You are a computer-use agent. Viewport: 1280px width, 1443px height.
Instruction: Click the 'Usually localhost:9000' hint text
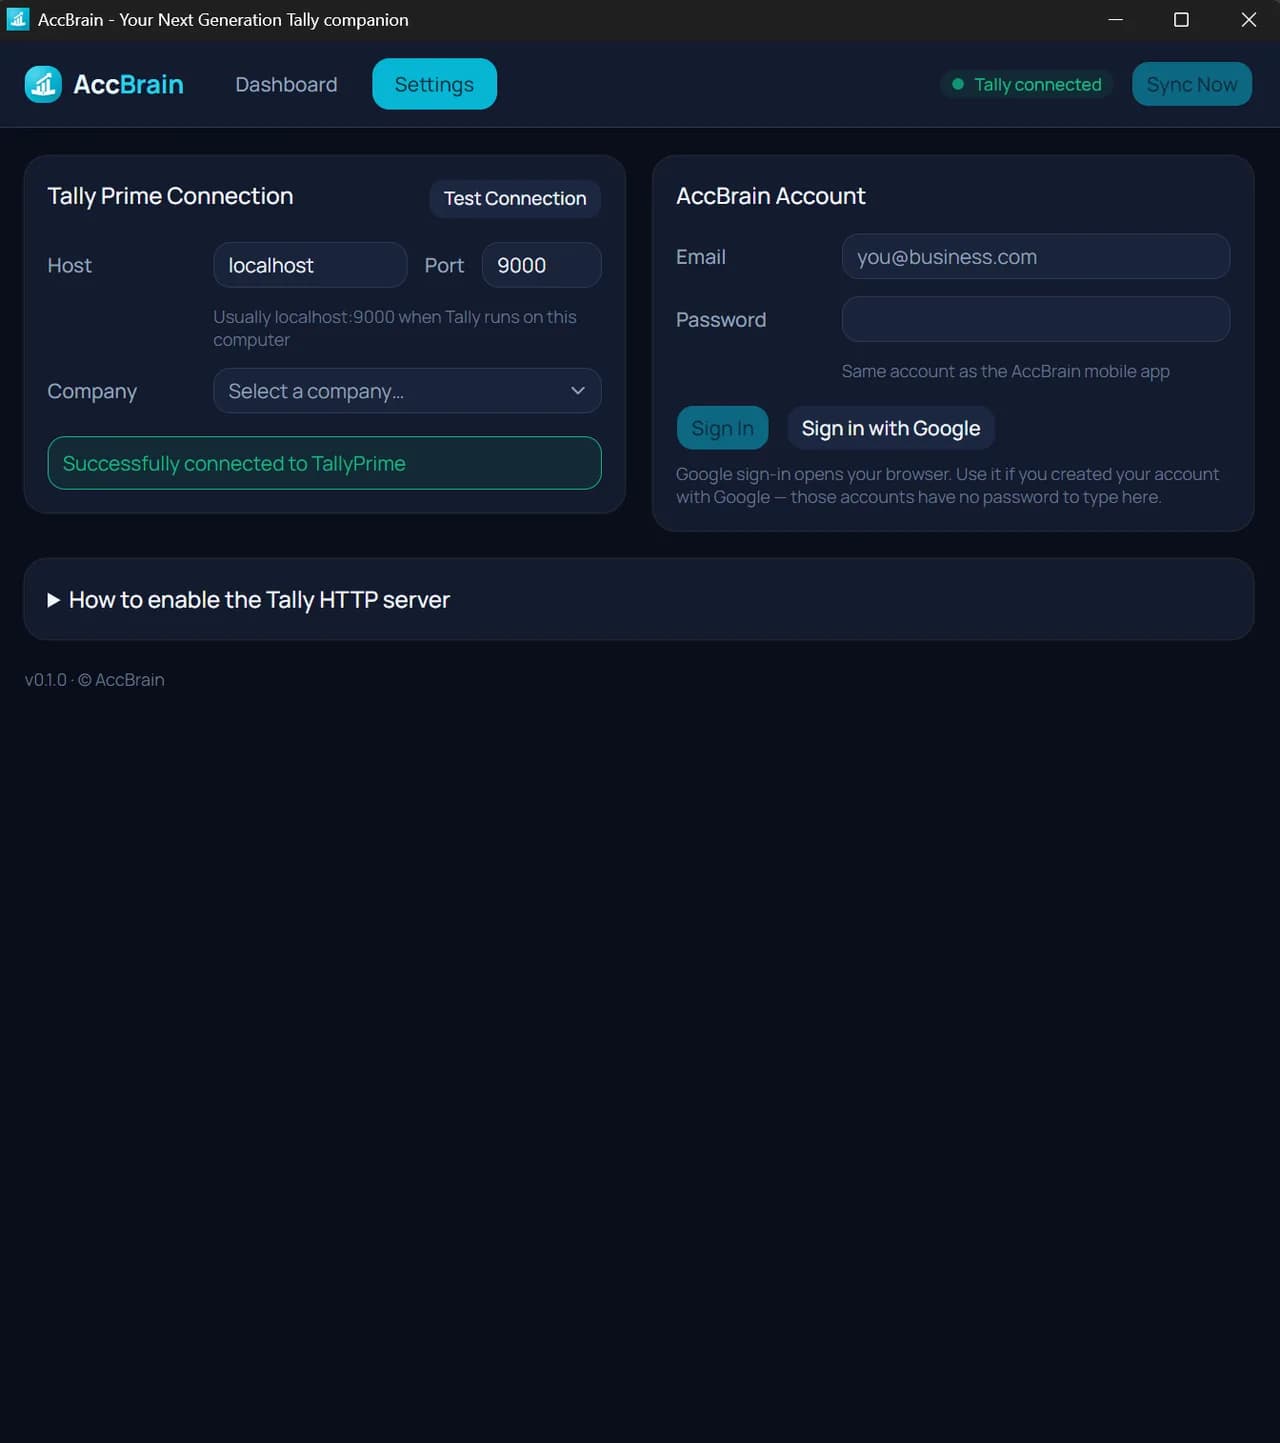point(395,328)
